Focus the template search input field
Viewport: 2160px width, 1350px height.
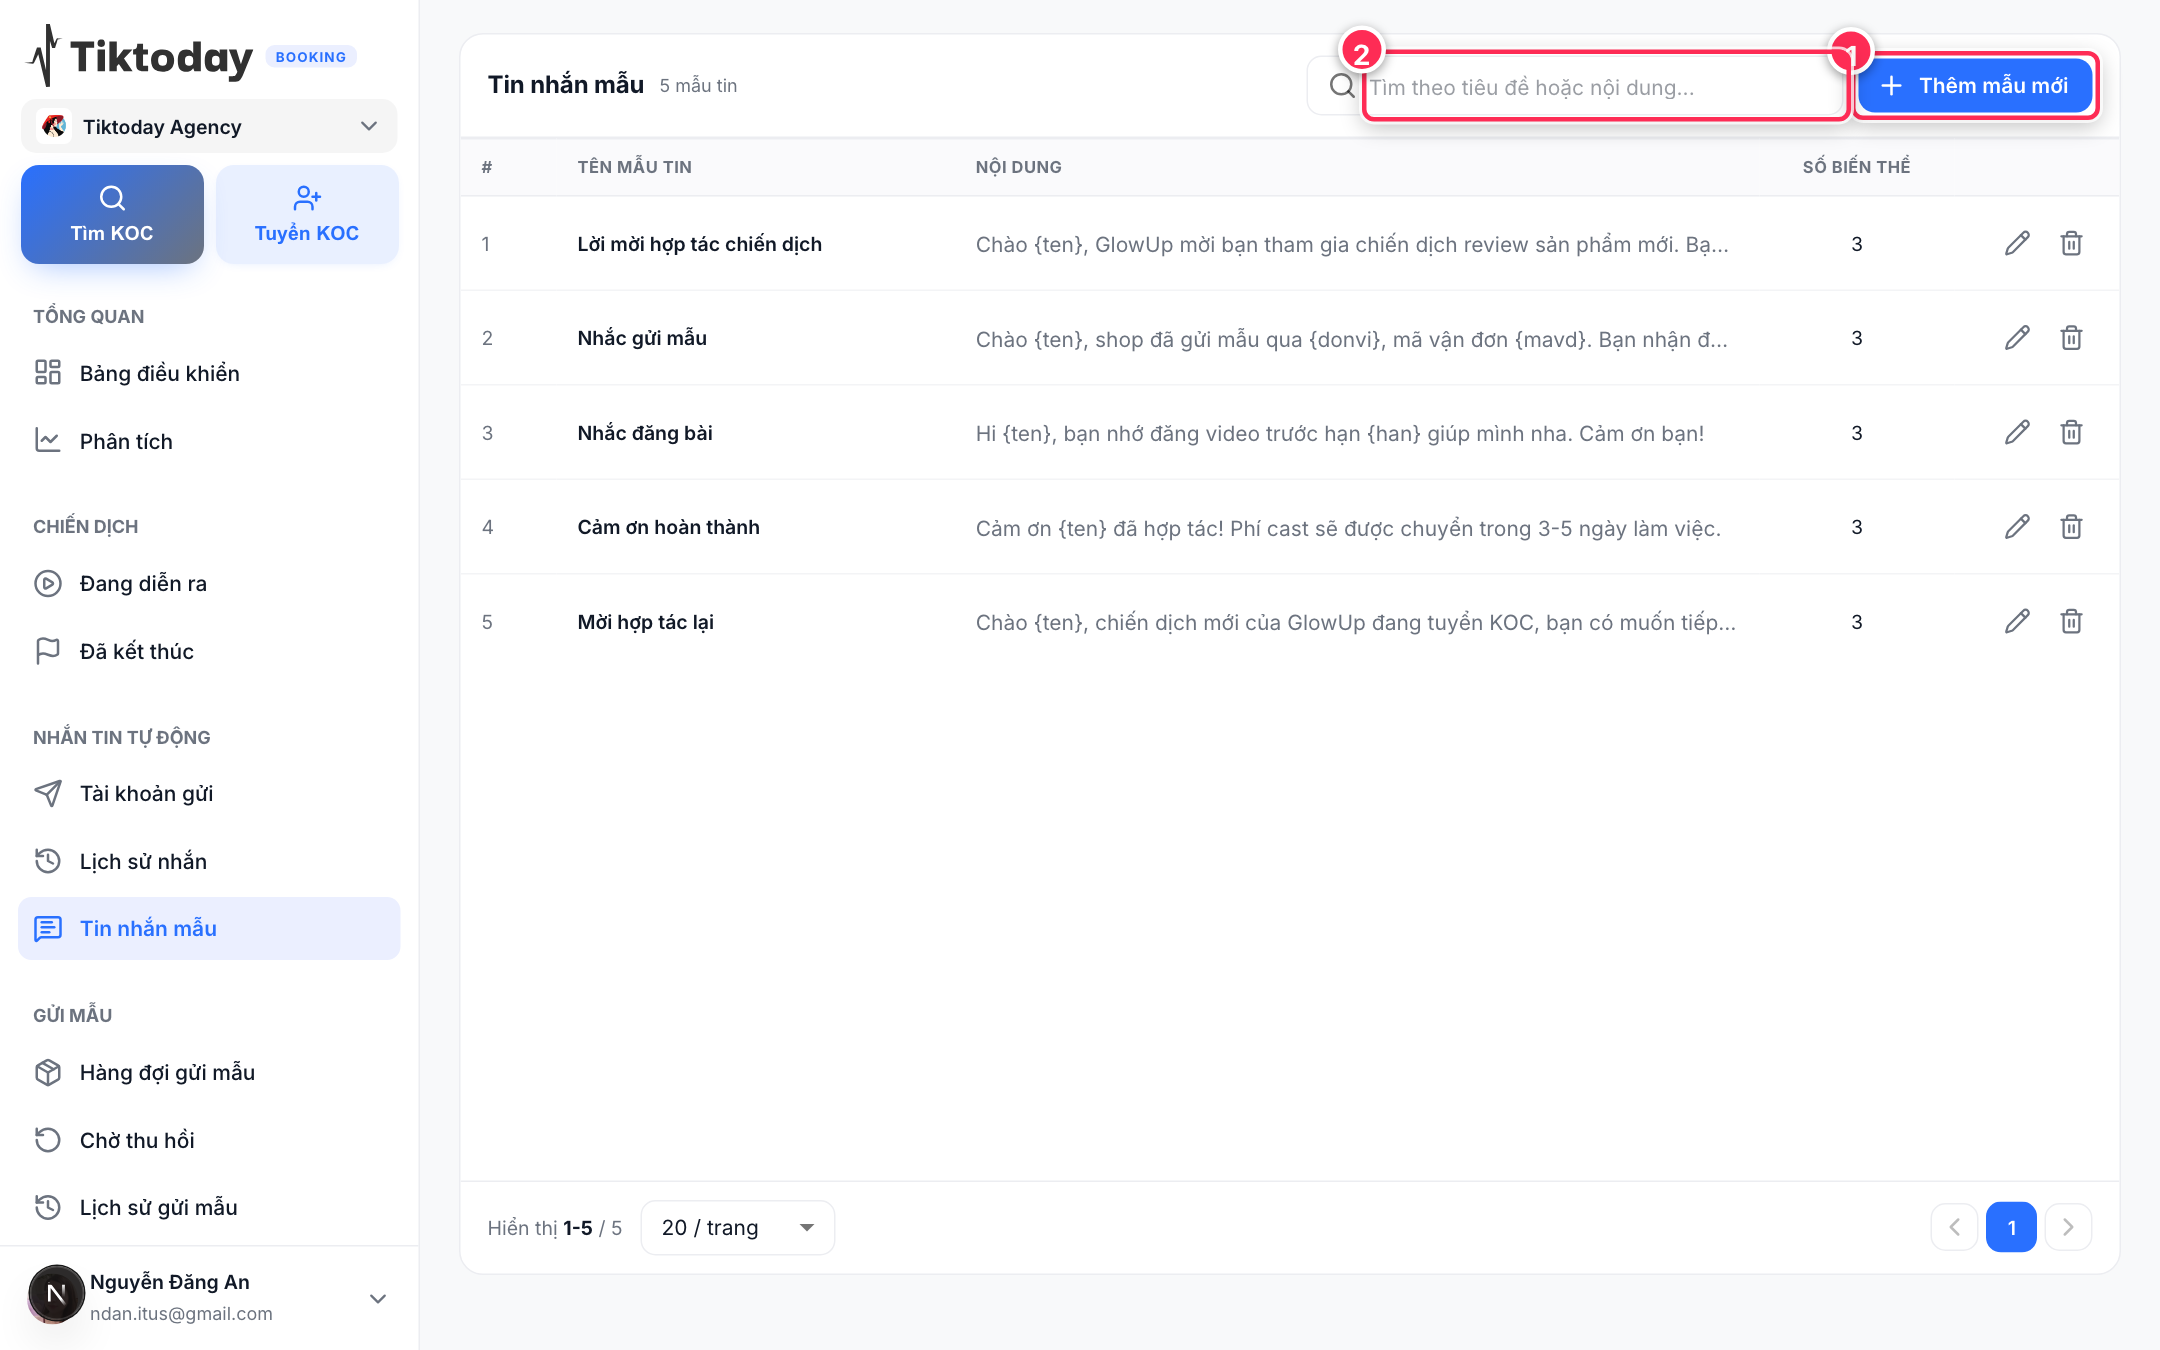1604,87
